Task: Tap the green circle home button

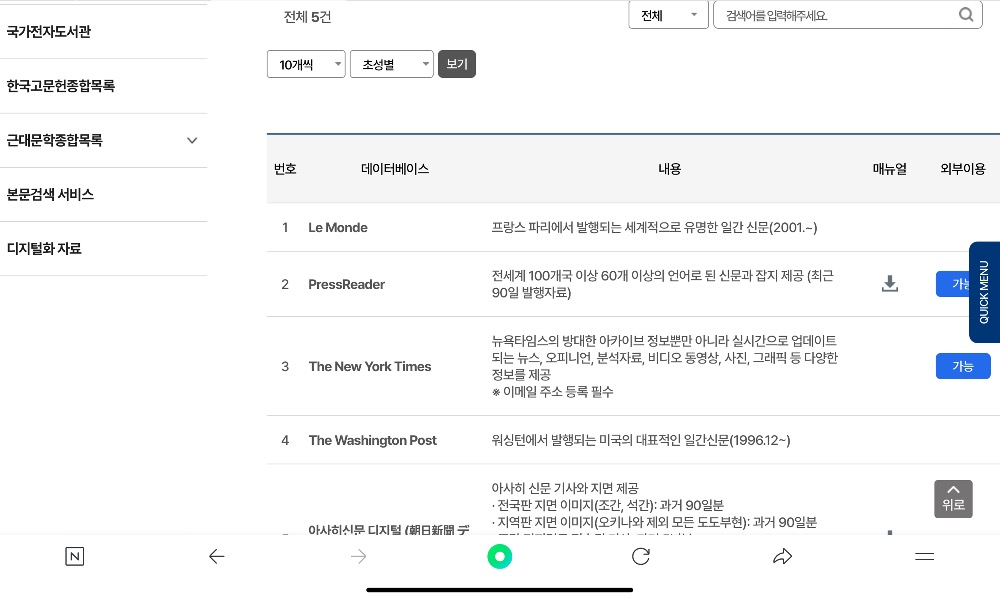Action: (x=499, y=556)
